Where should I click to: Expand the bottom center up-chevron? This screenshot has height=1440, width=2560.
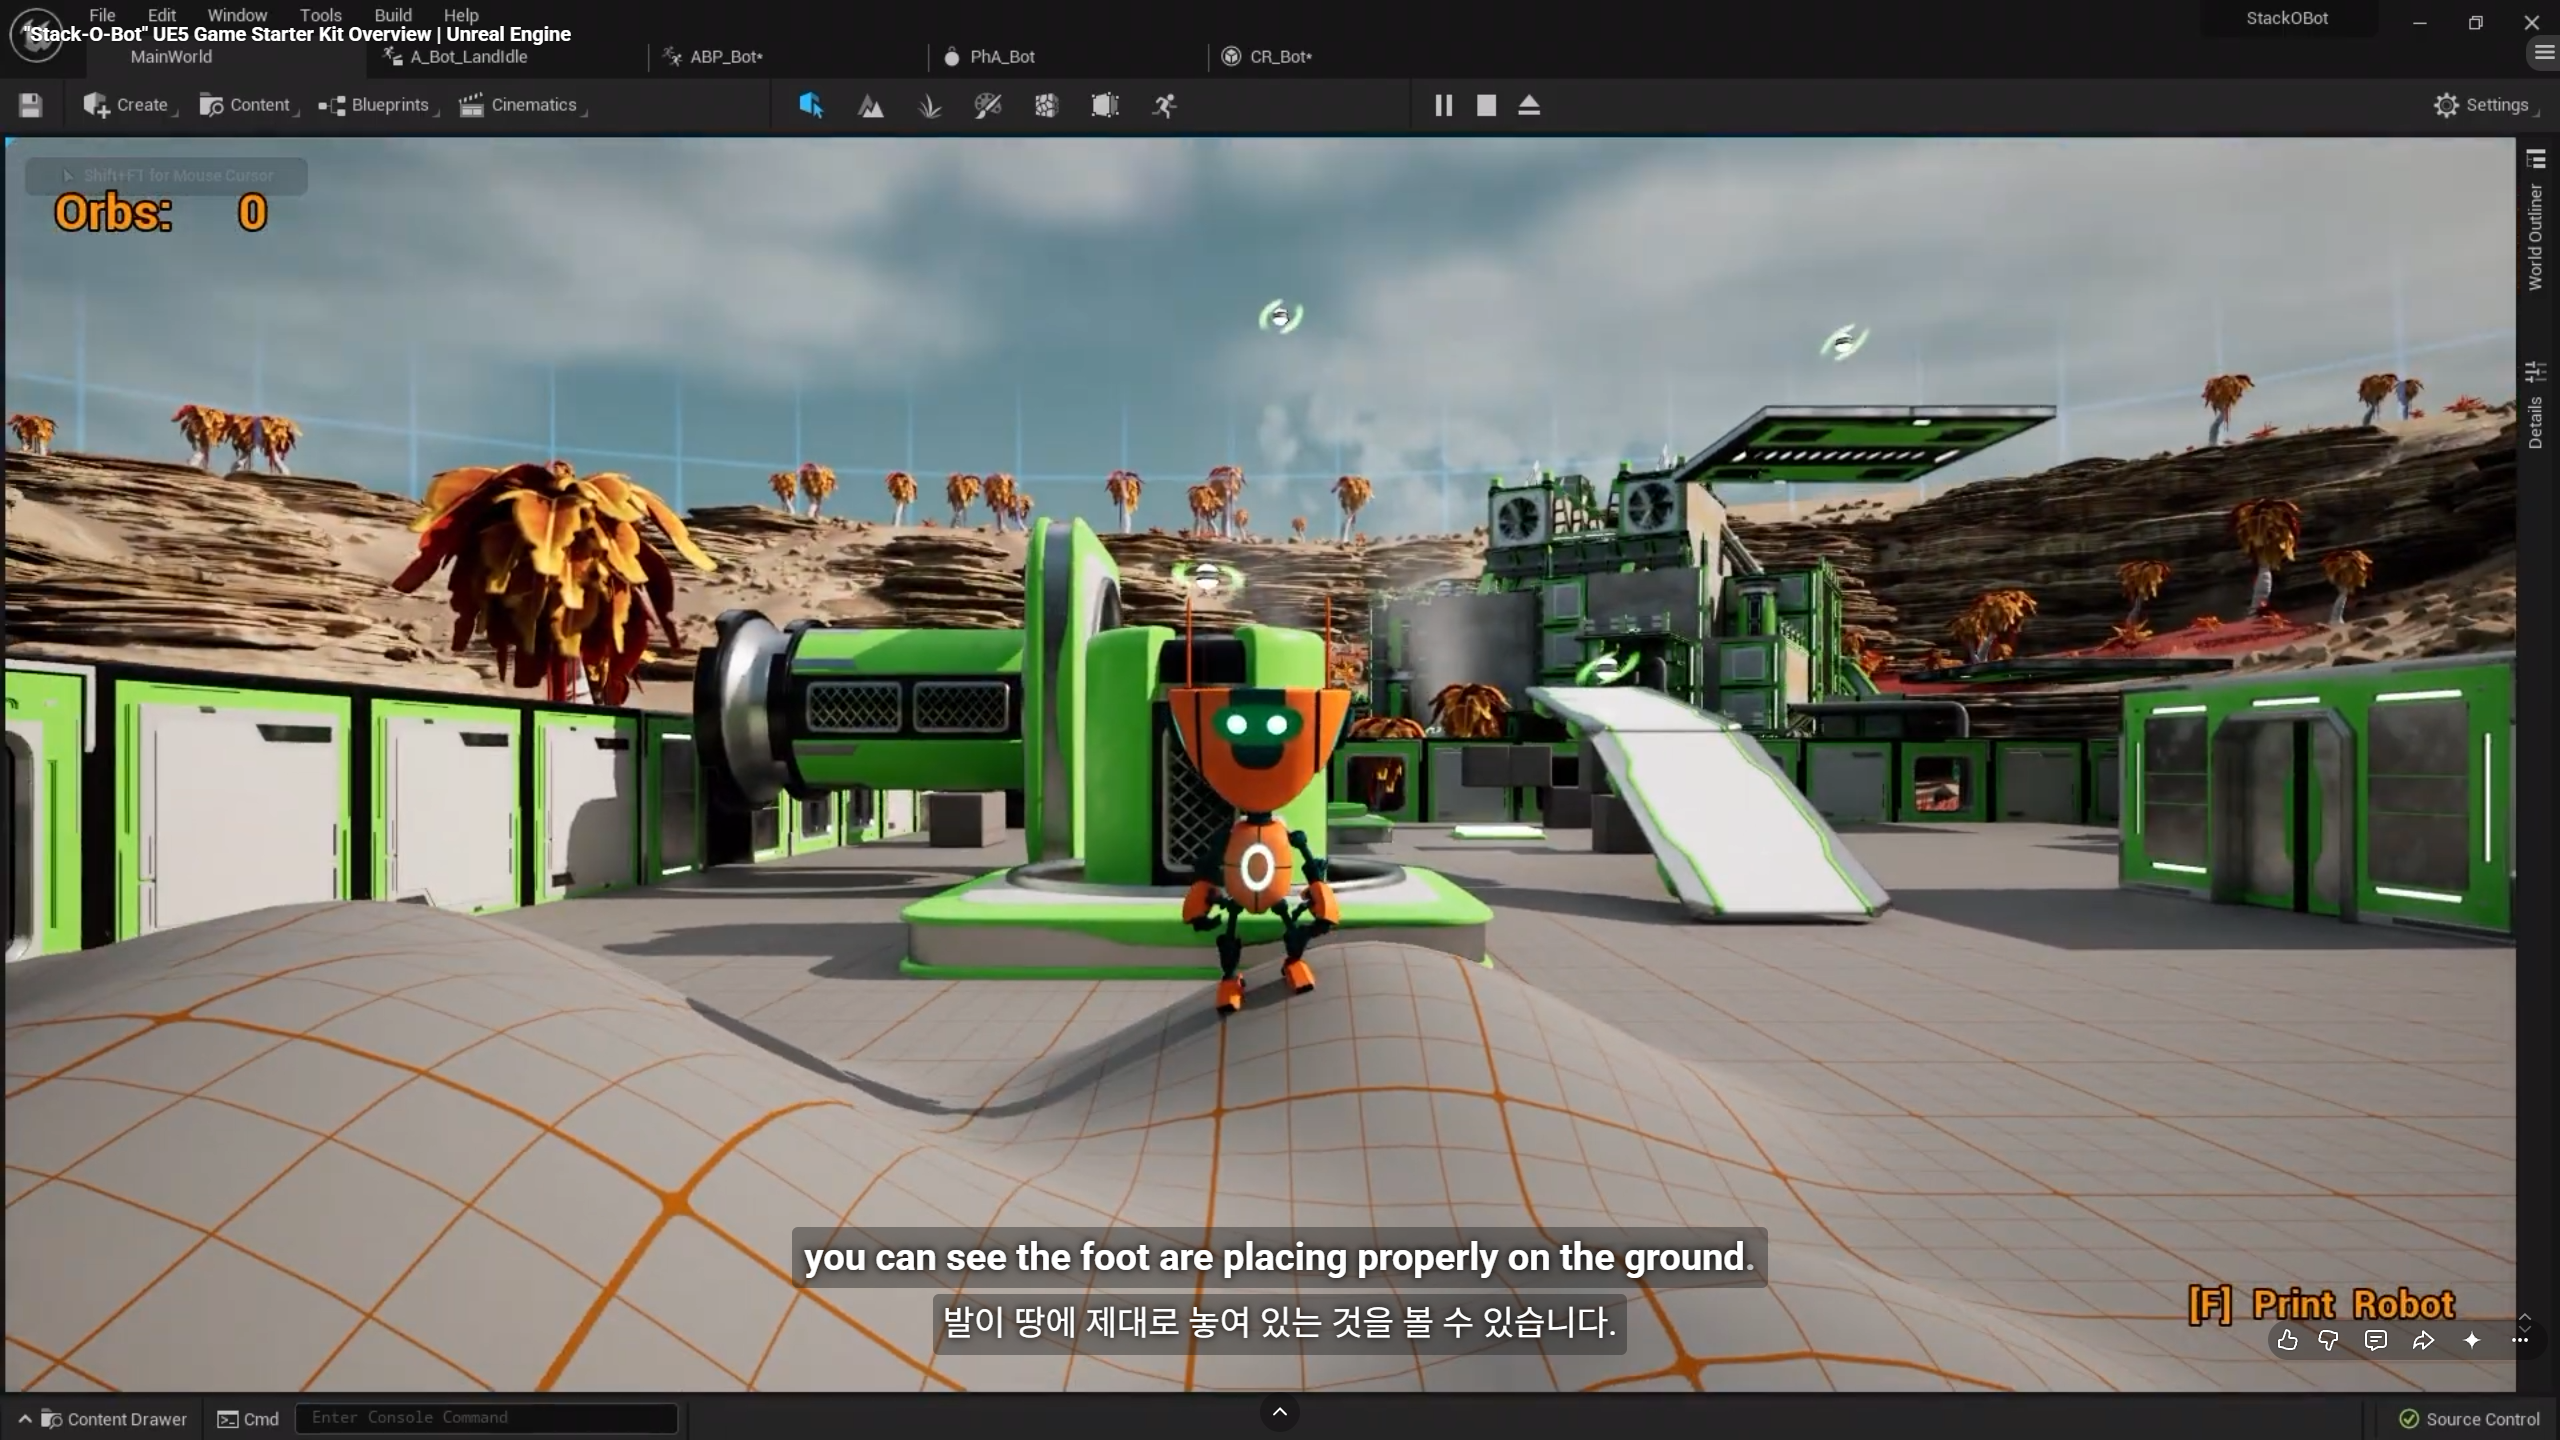[x=1279, y=1412]
